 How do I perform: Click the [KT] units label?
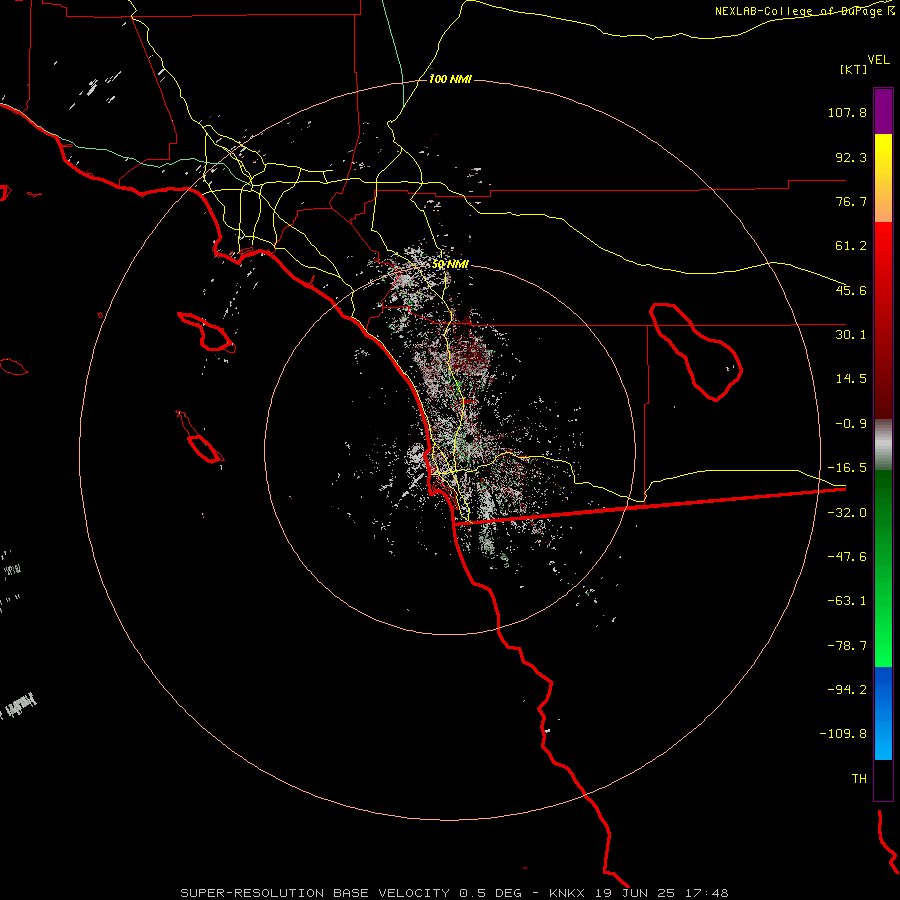854,69
